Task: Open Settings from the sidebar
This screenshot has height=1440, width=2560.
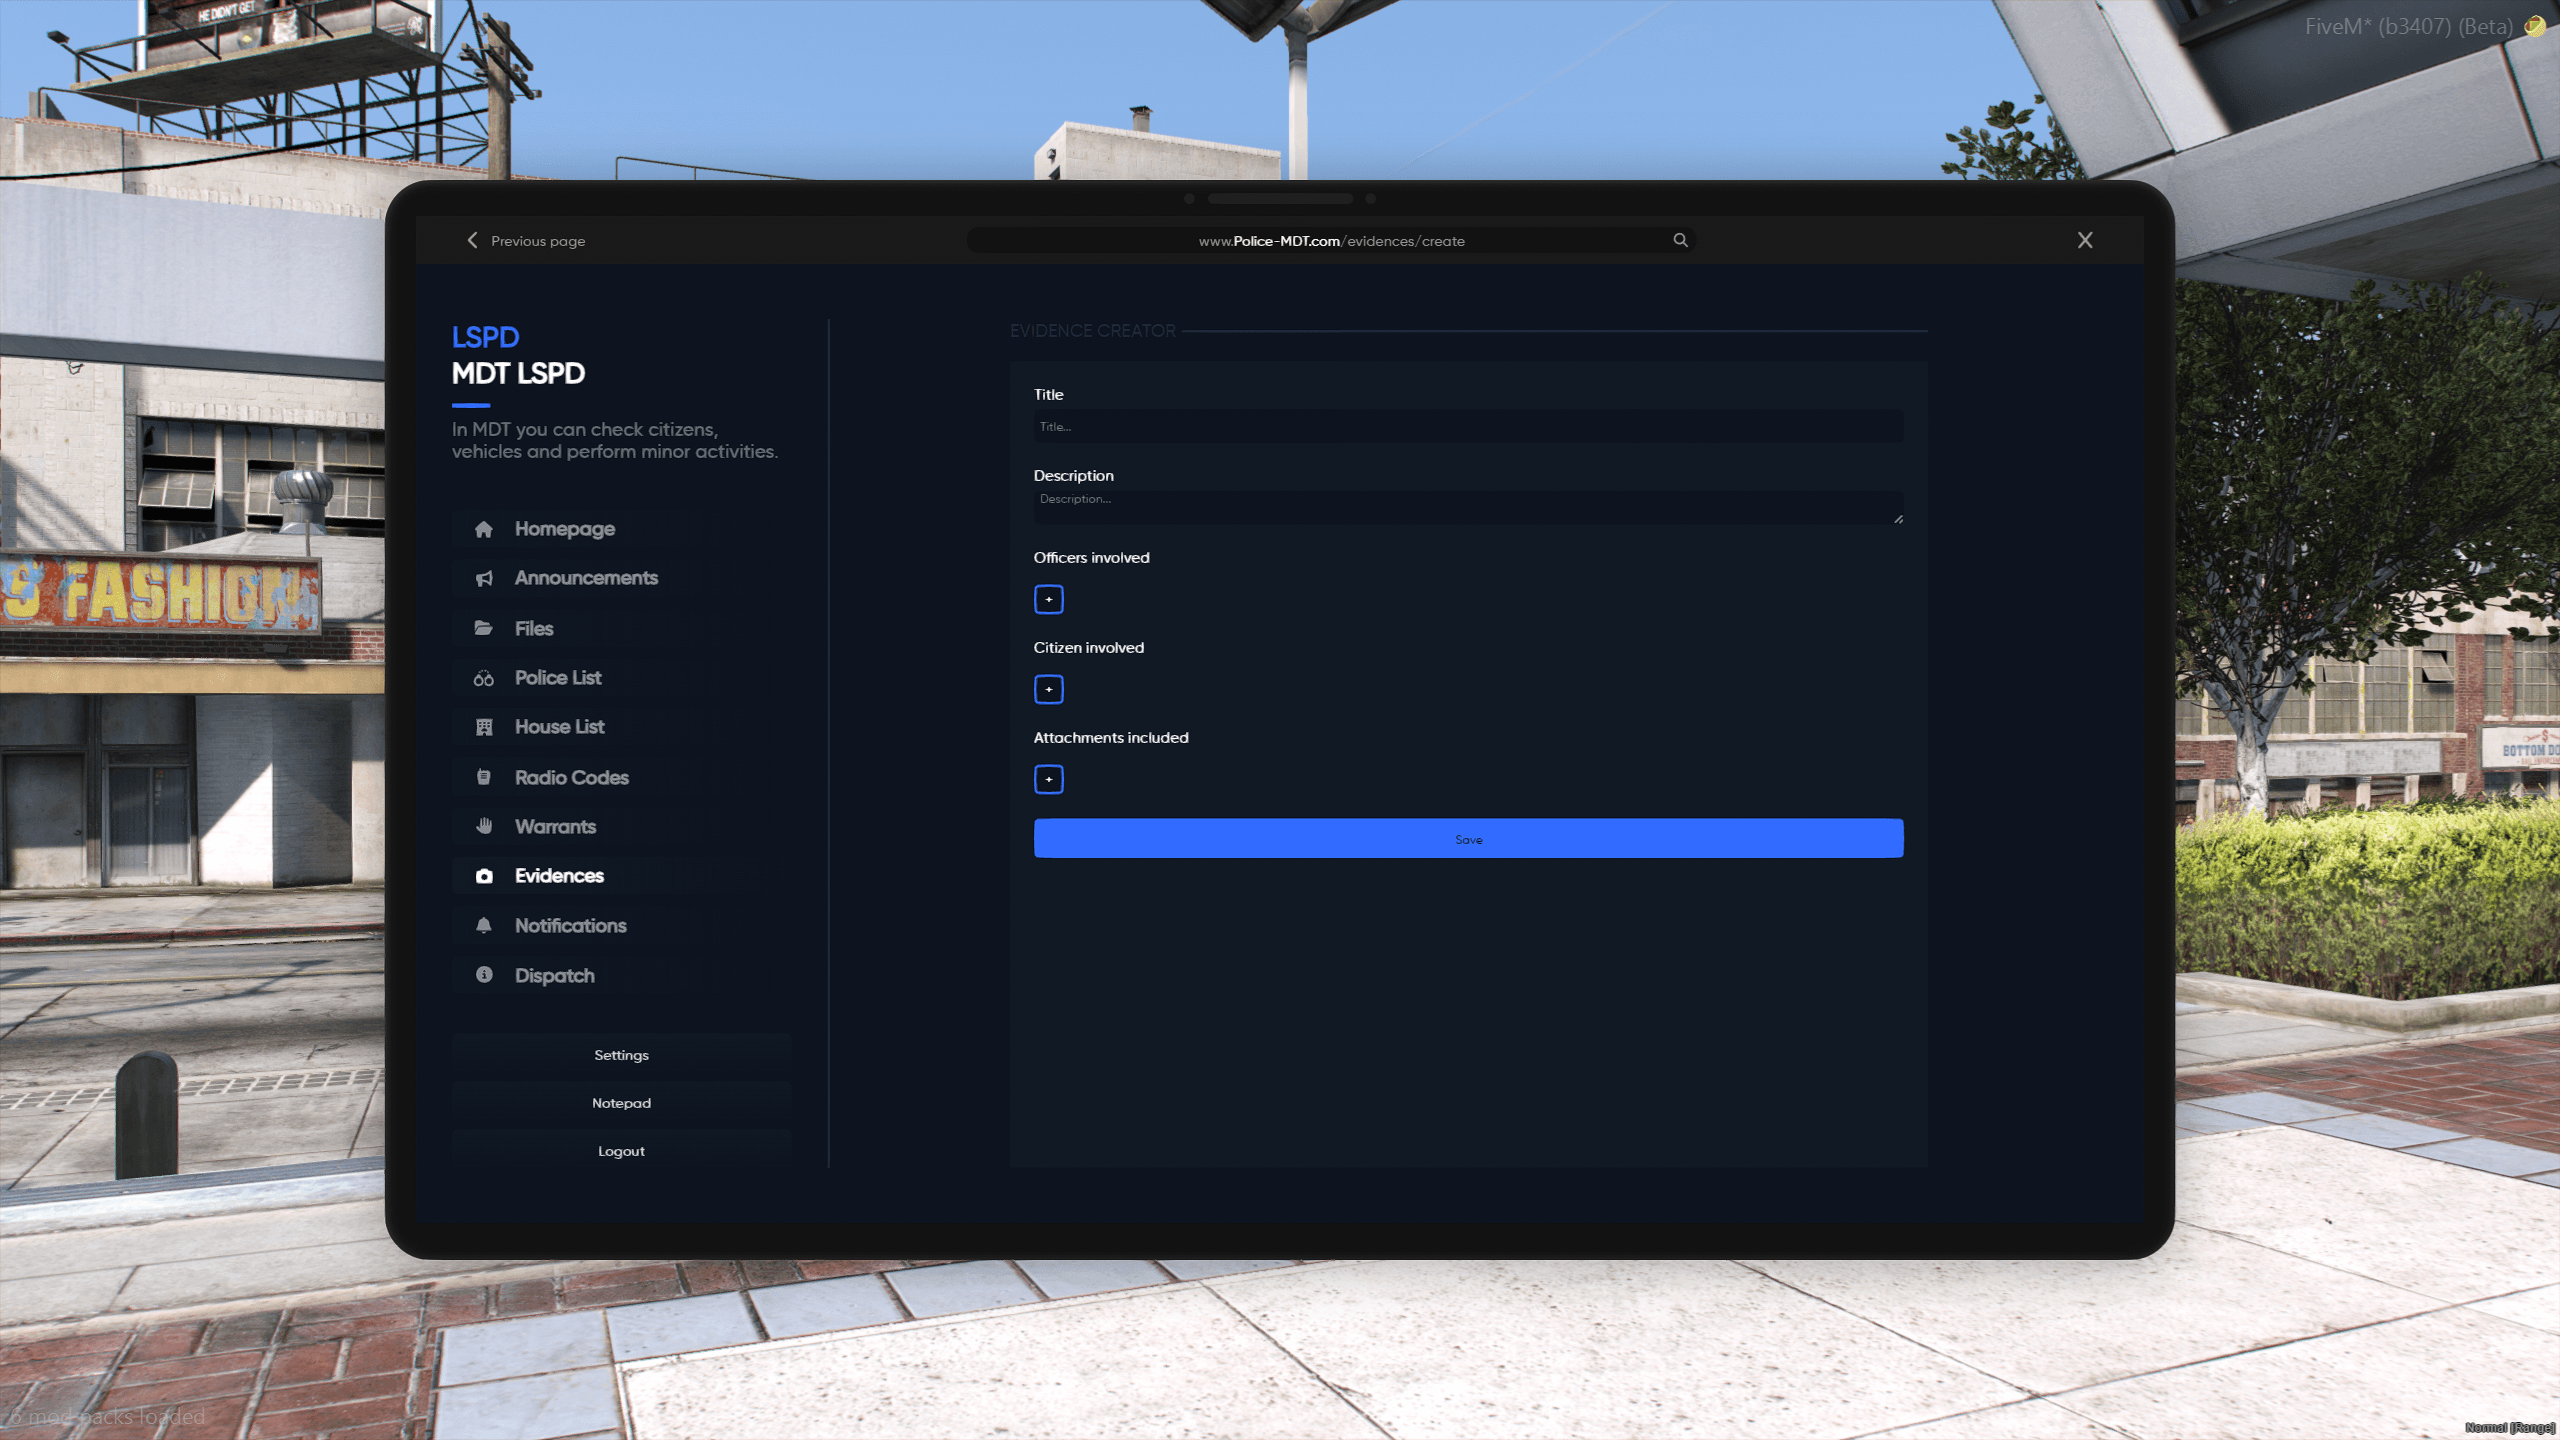Action: (x=621, y=1055)
